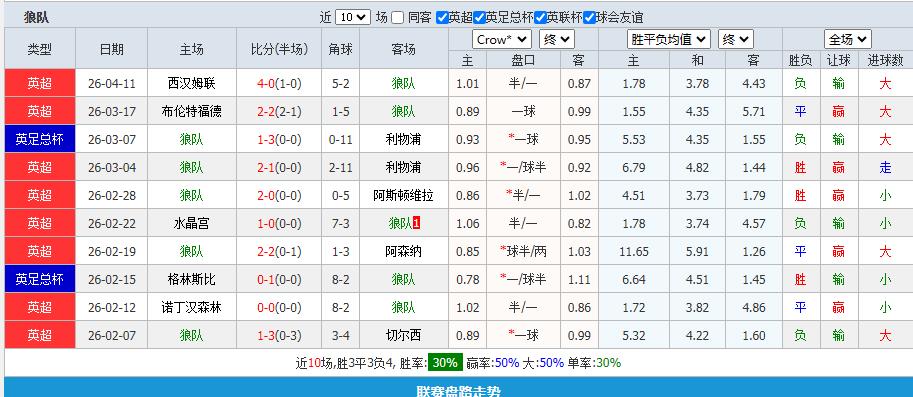This screenshot has height=397, width=913.
Task: Click the 胜负 column header
Action: (800, 60)
